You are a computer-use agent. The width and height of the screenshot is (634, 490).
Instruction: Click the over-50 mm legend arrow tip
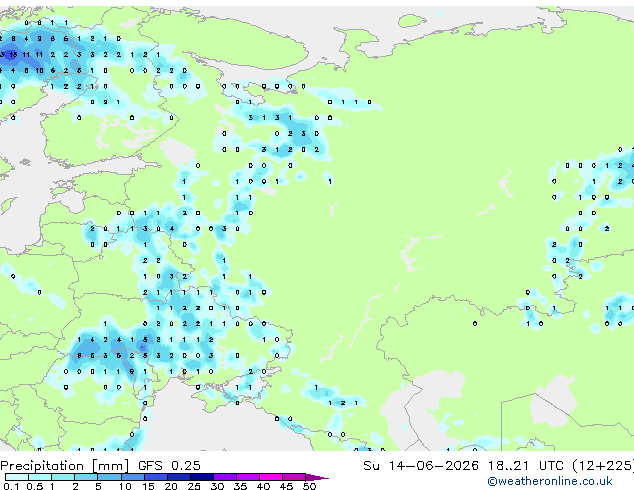click(x=317, y=477)
